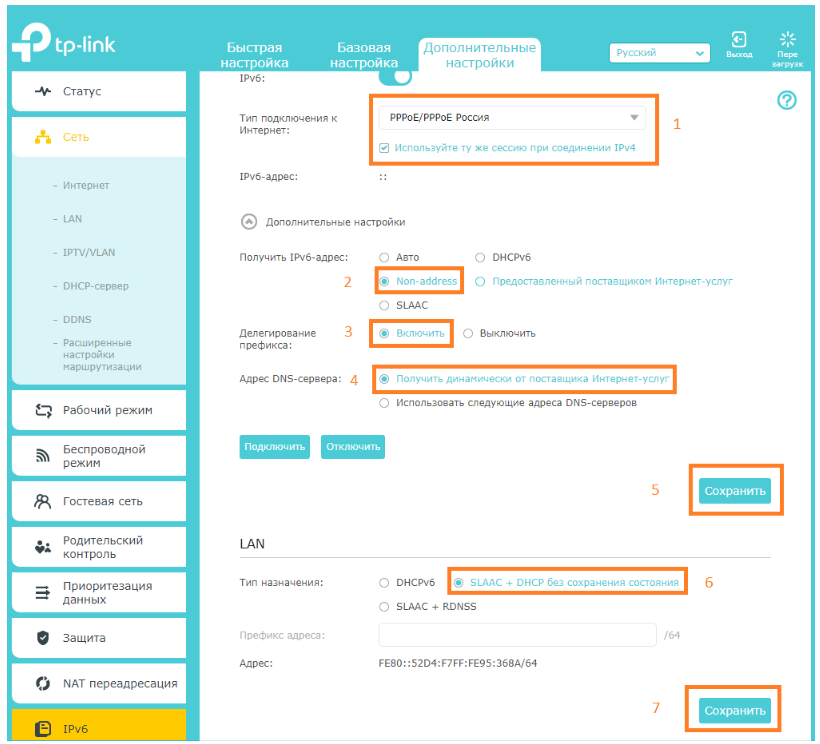This screenshot has height=744, width=820.
Task: Select 'Предоставленный поставщиком Интернет-услуг' option
Action: click(x=480, y=281)
